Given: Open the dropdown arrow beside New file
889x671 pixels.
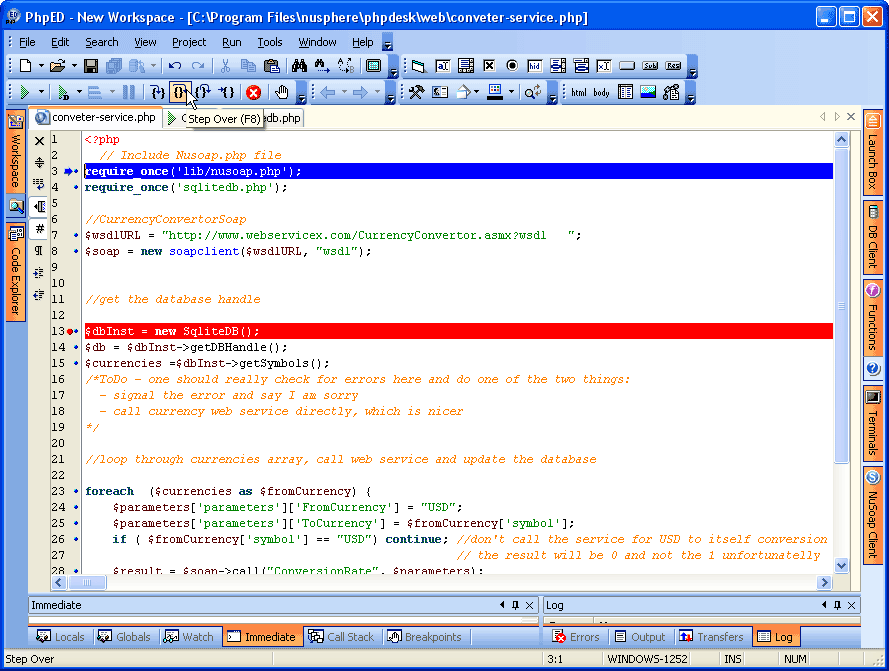Looking at the screenshot, I should (41, 66).
